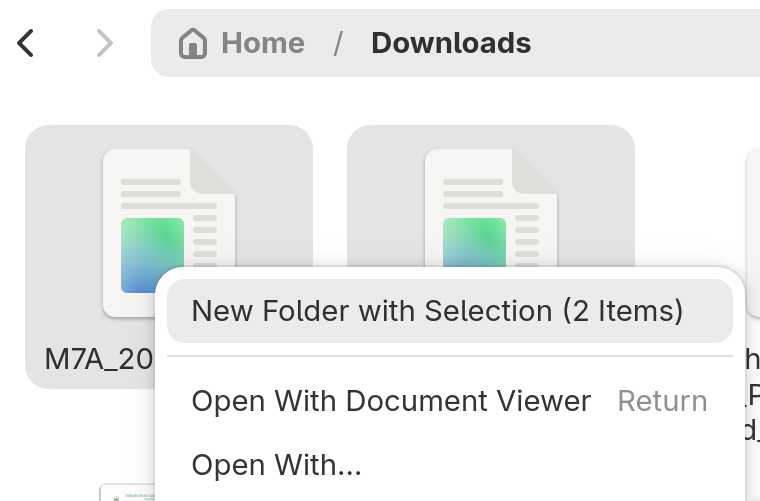Select the Downloads breadcrumb
The width and height of the screenshot is (760, 501).
tap(451, 43)
